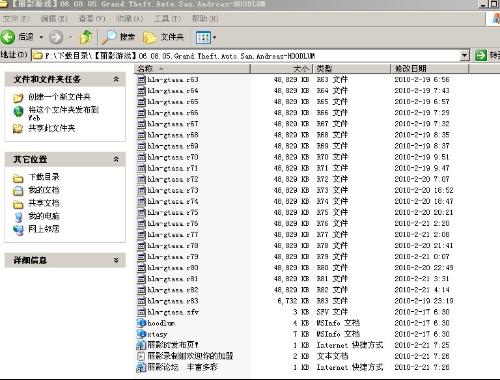The width and height of the screenshot is (500, 380).
Task: Open the 工具(T) menu
Action: (x=167, y=19)
